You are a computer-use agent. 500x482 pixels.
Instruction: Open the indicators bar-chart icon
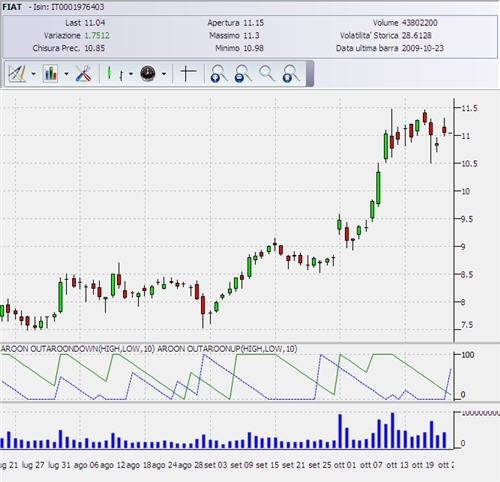point(51,73)
